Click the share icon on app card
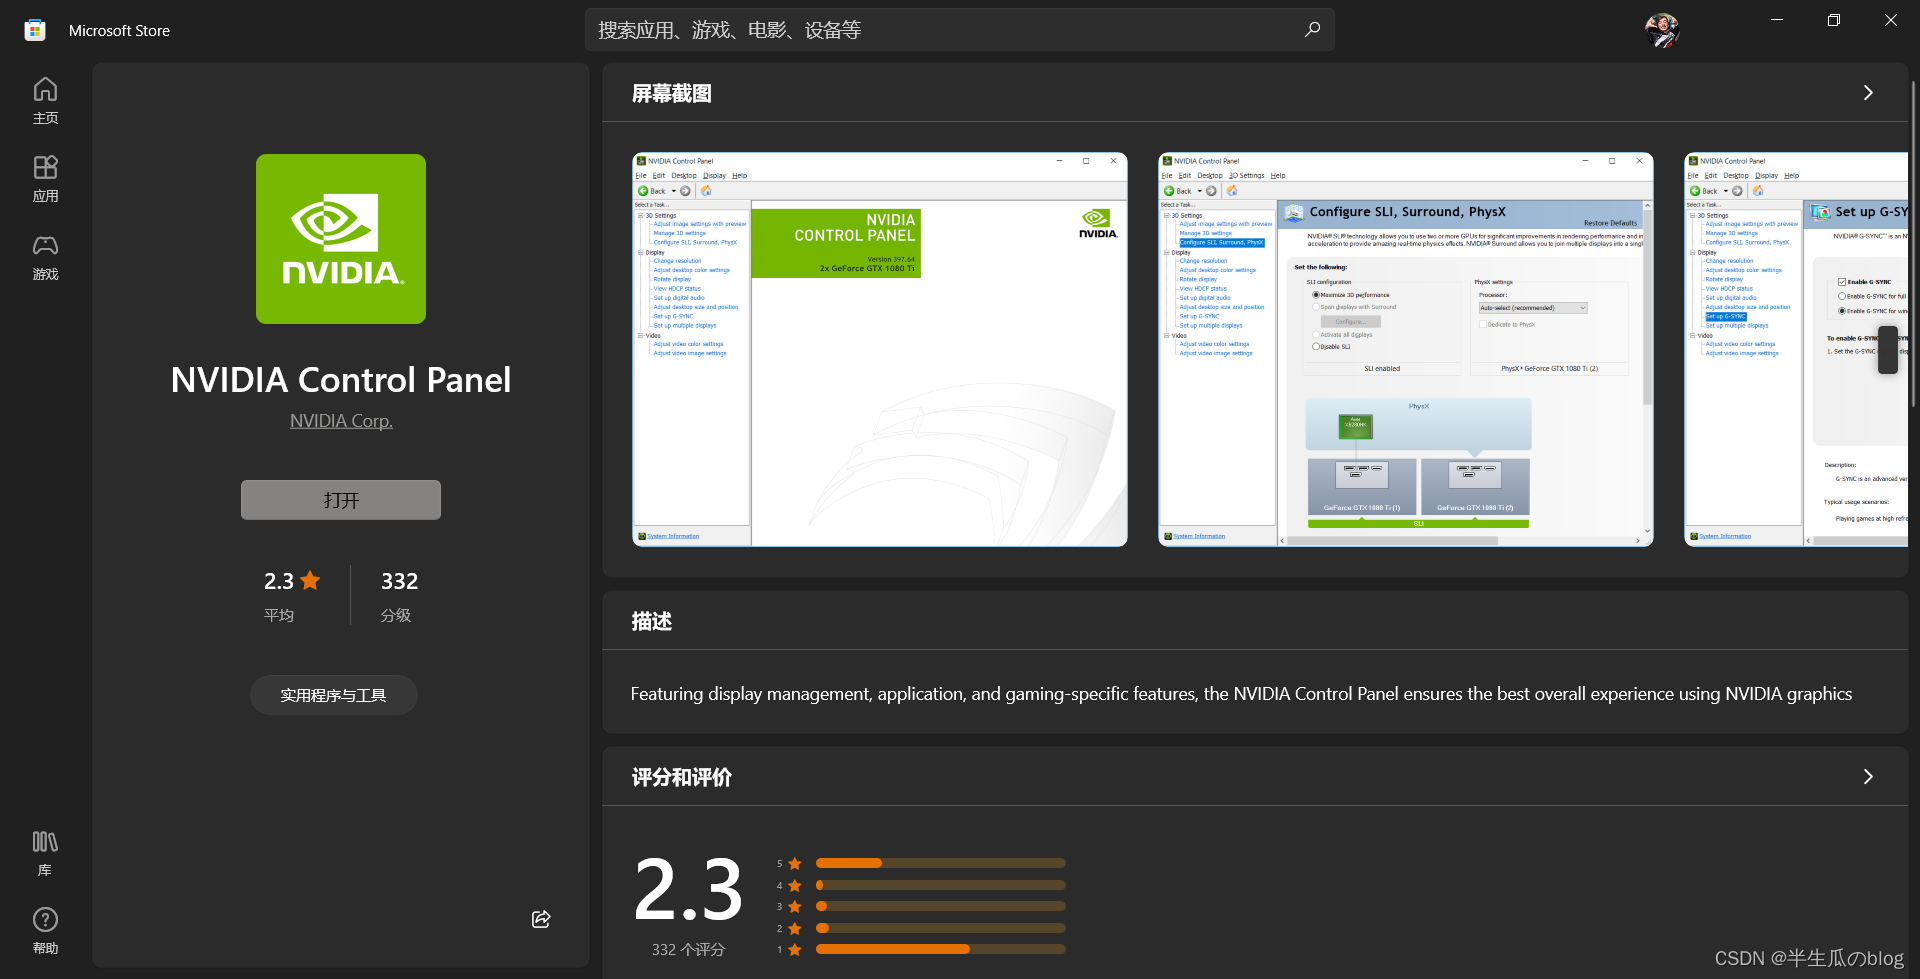The height and width of the screenshot is (979, 1920). pyautogui.click(x=541, y=919)
